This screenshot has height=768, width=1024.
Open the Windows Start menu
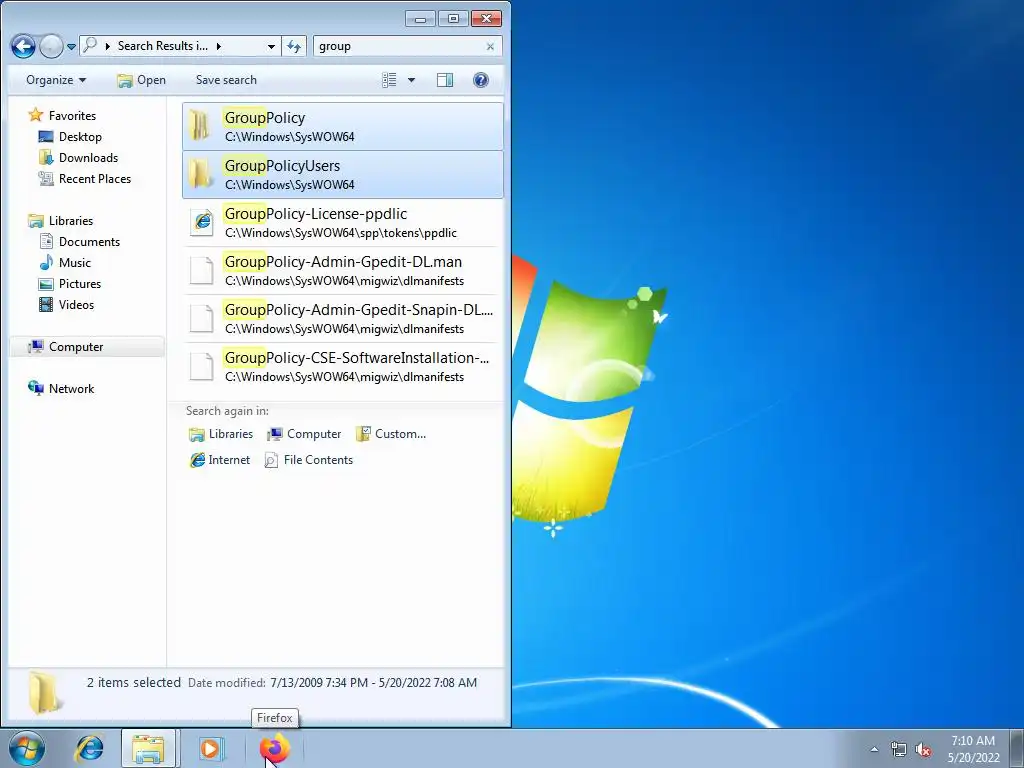(27, 748)
